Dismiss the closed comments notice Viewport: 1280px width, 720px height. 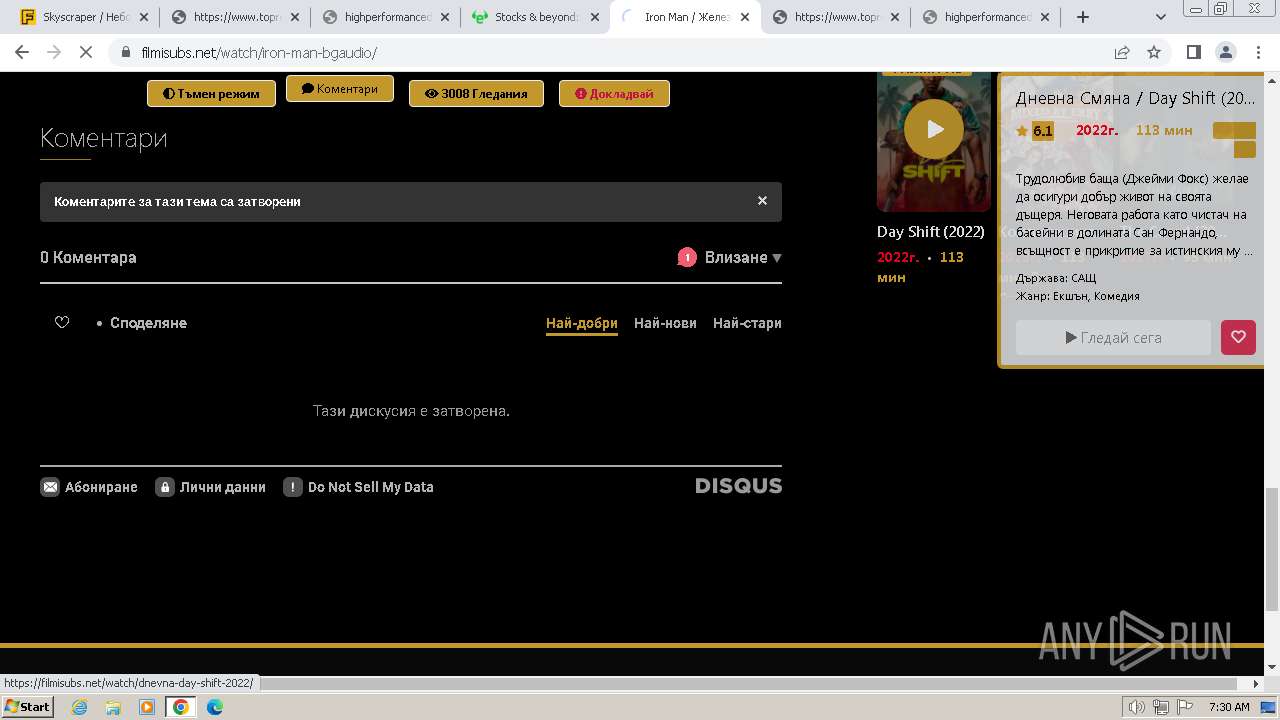pos(762,201)
